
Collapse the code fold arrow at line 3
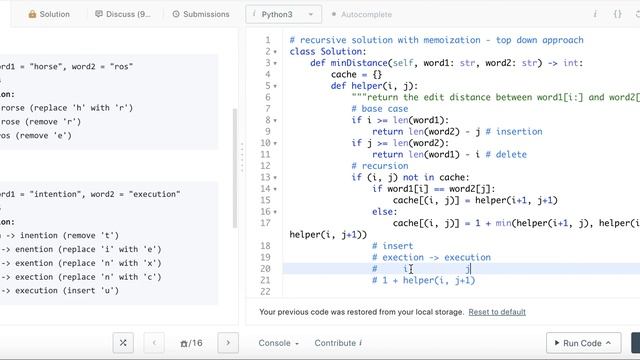coord(275,63)
